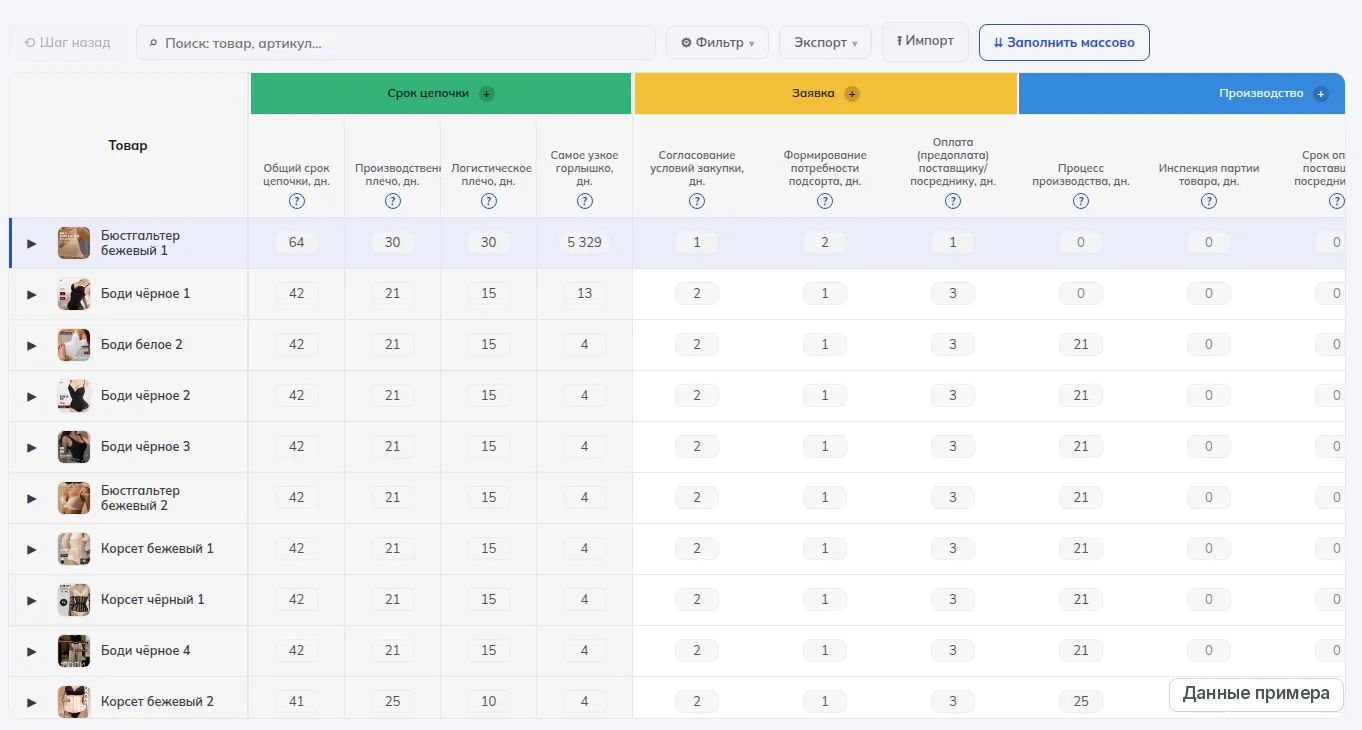Open thumbnail of Корсет чёрный 1
This screenshot has height=730, width=1362.
pos(74,600)
